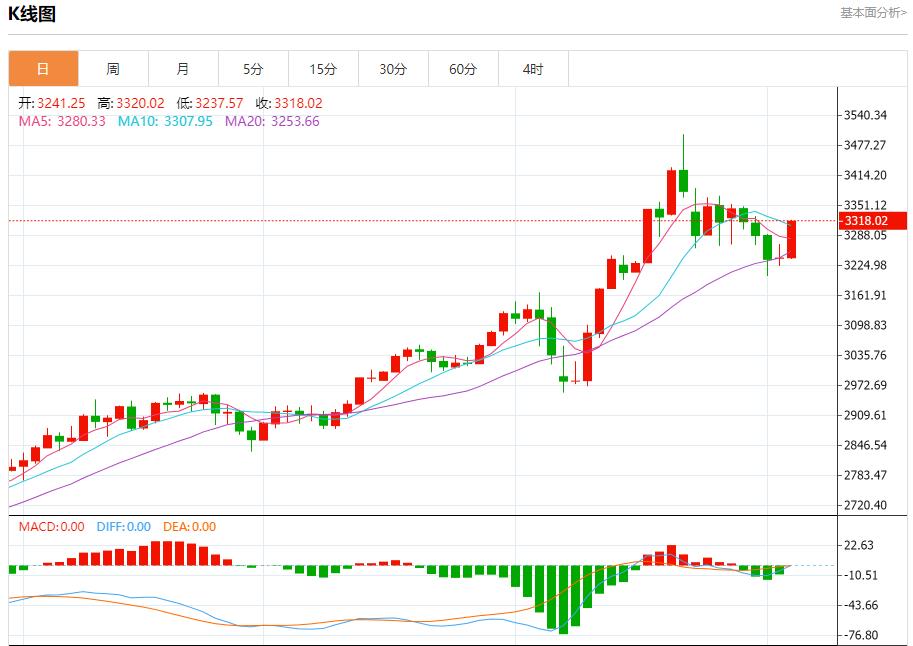Click the red 3318.02 current price tag
Viewport: 913px width, 646px height.
coord(873,221)
